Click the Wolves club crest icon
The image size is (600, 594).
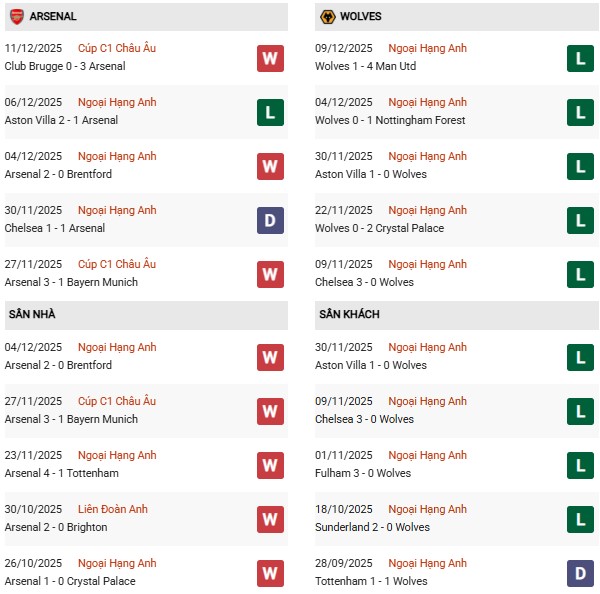tap(326, 16)
